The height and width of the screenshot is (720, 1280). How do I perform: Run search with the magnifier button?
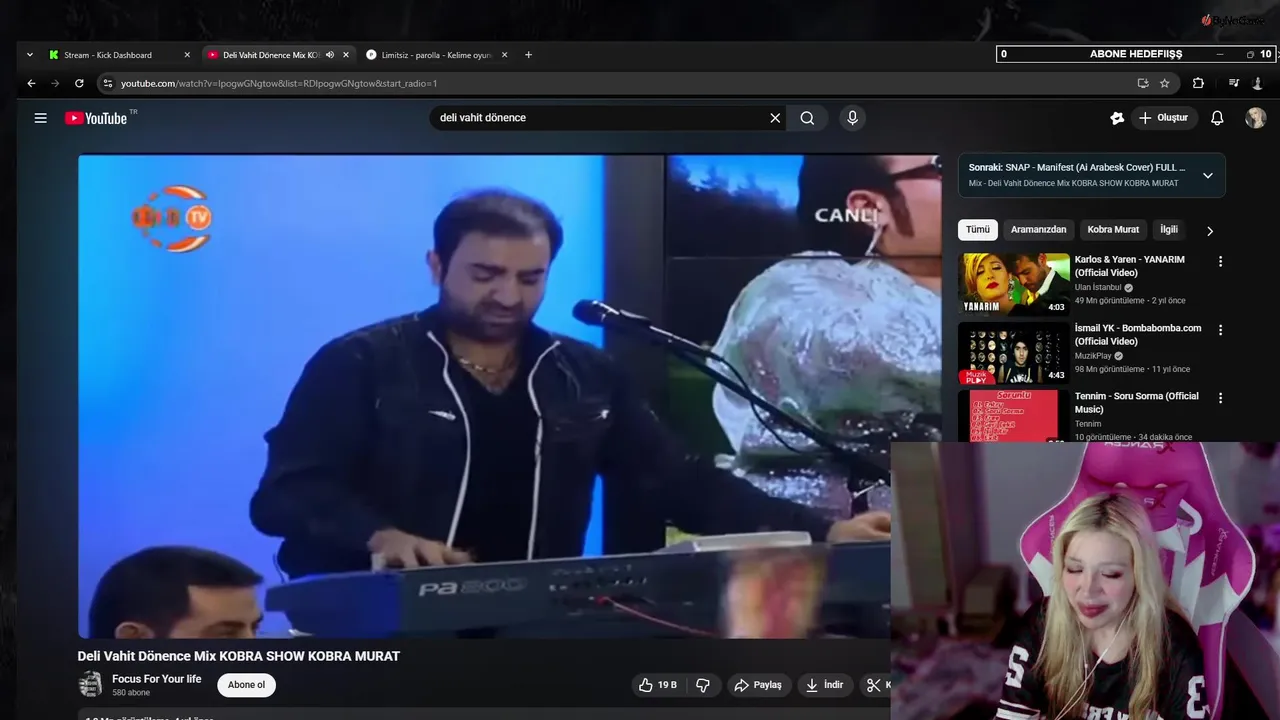(807, 118)
